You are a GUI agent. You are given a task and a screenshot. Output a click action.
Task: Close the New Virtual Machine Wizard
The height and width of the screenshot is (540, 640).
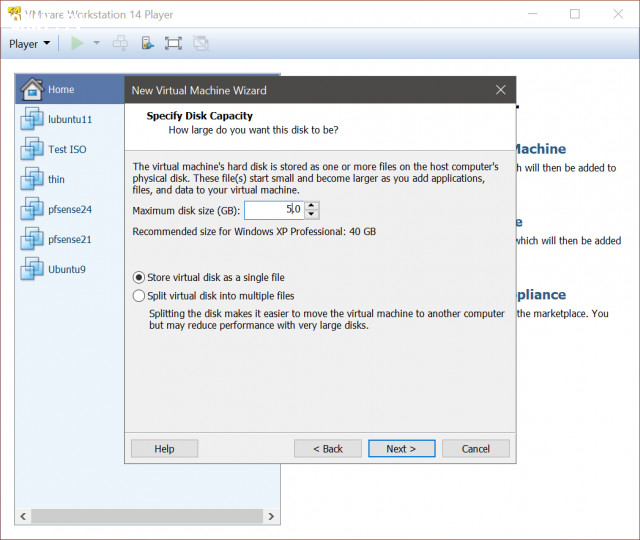pyautogui.click(x=501, y=90)
